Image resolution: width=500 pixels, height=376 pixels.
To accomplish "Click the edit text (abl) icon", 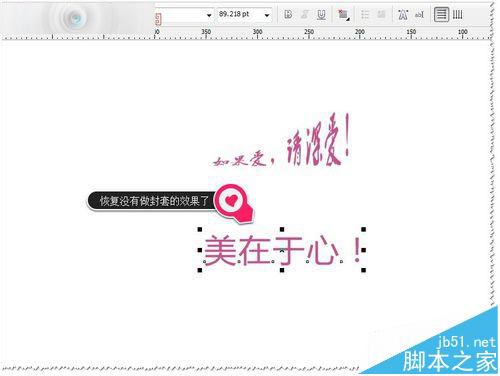I will (419, 14).
